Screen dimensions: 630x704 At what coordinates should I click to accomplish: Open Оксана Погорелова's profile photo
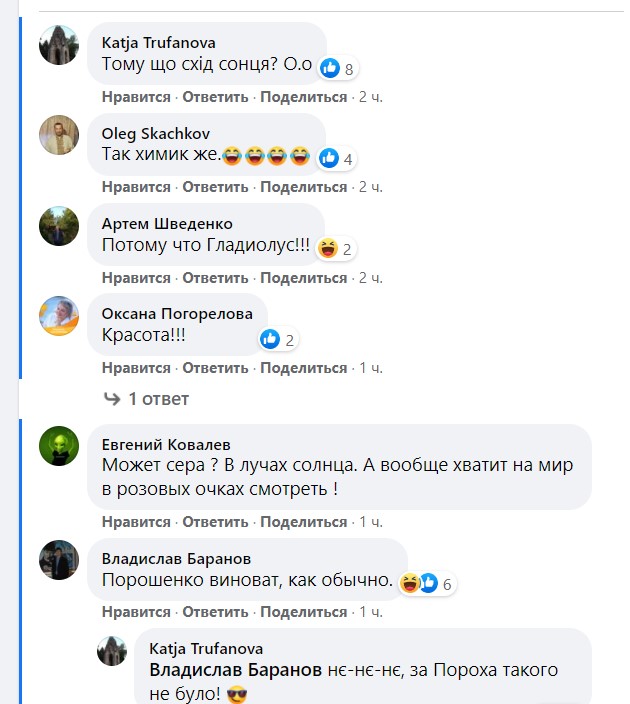click(59, 315)
